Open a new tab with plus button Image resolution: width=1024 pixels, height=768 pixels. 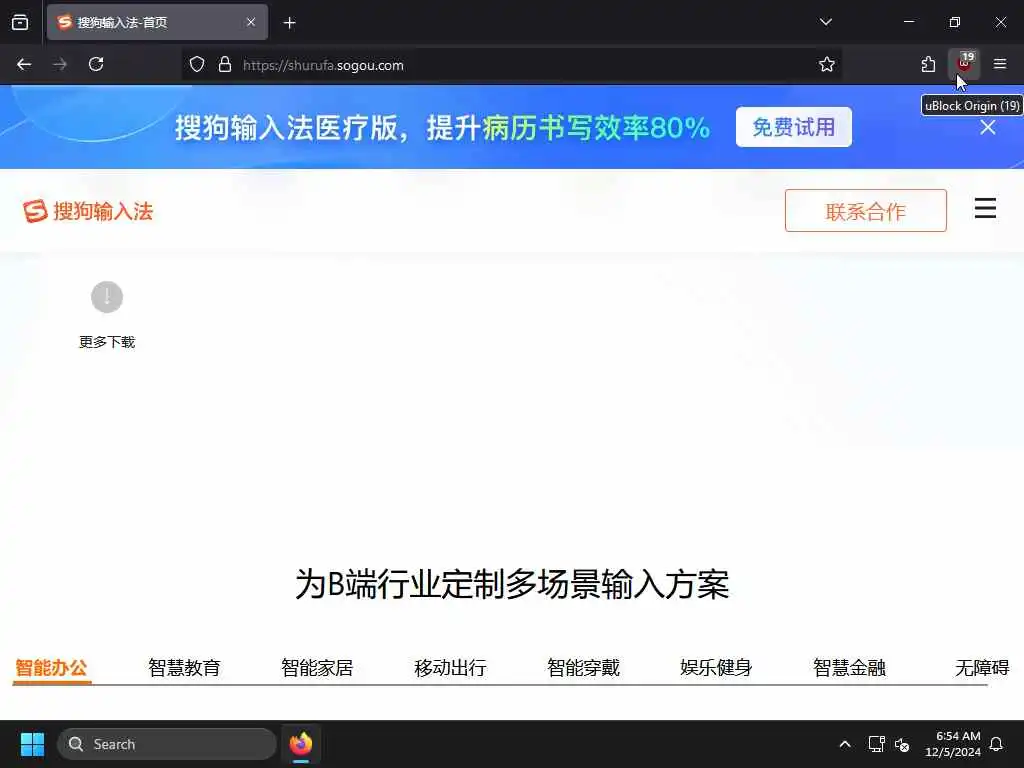coord(290,23)
